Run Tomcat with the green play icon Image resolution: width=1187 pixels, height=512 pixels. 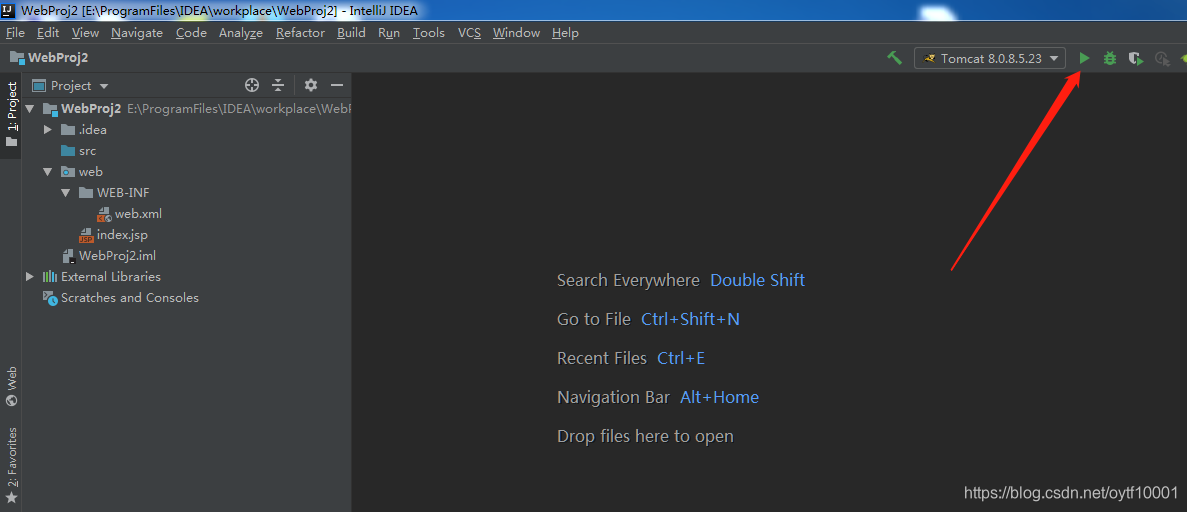click(1084, 58)
